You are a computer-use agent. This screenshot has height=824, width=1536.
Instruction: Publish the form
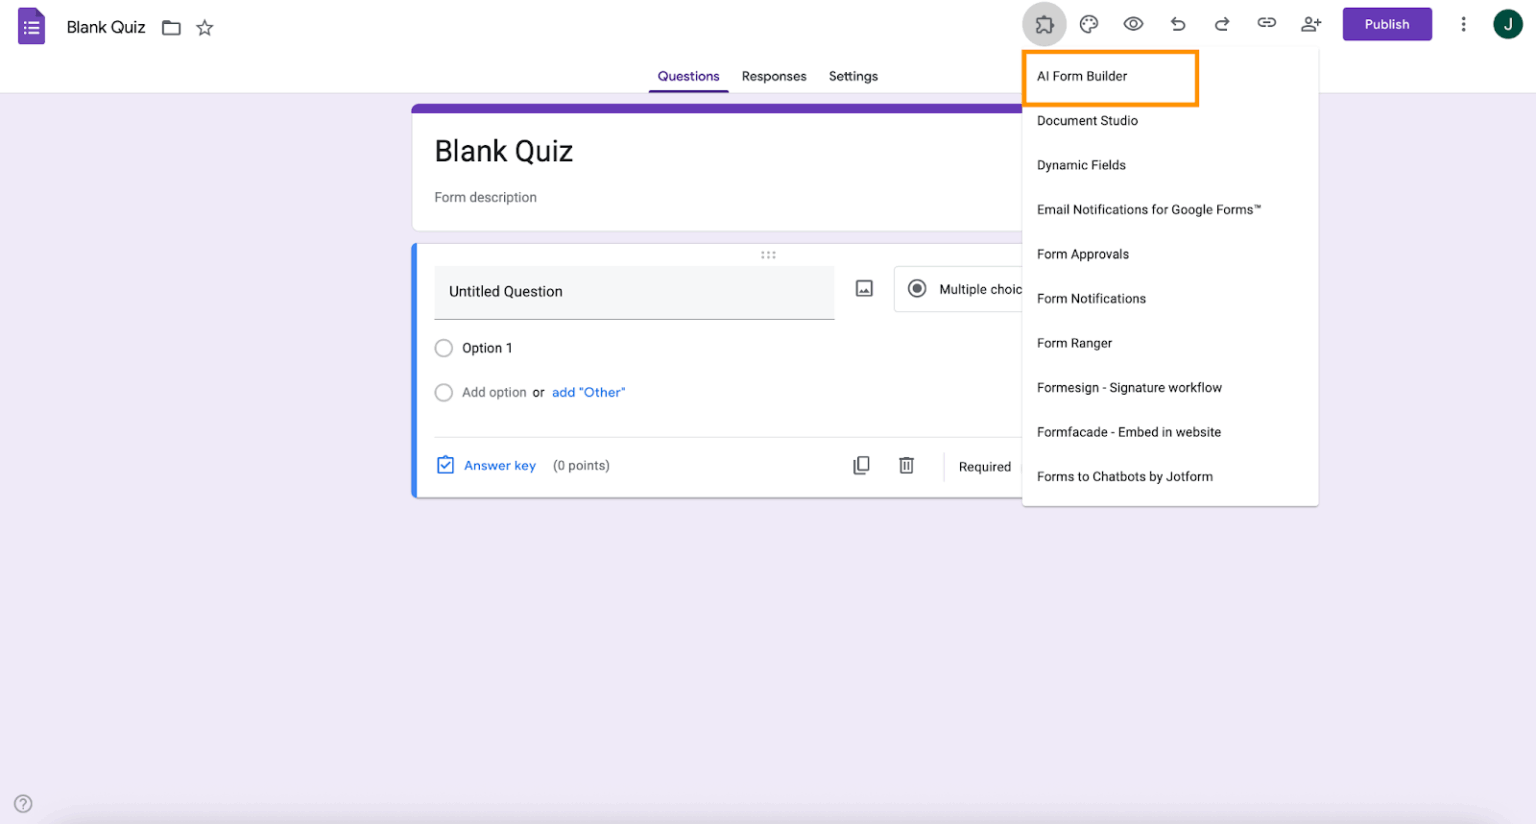tap(1387, 24)
